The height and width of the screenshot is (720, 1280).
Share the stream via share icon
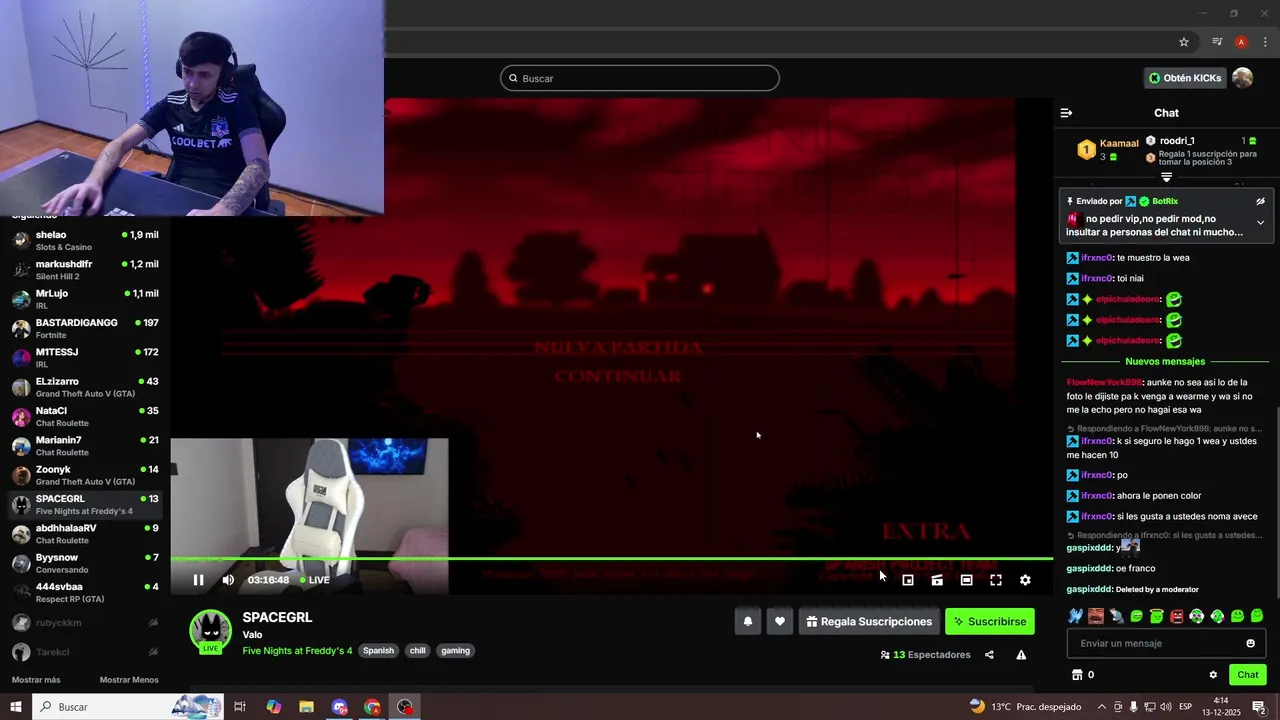(x=989, y=655)
